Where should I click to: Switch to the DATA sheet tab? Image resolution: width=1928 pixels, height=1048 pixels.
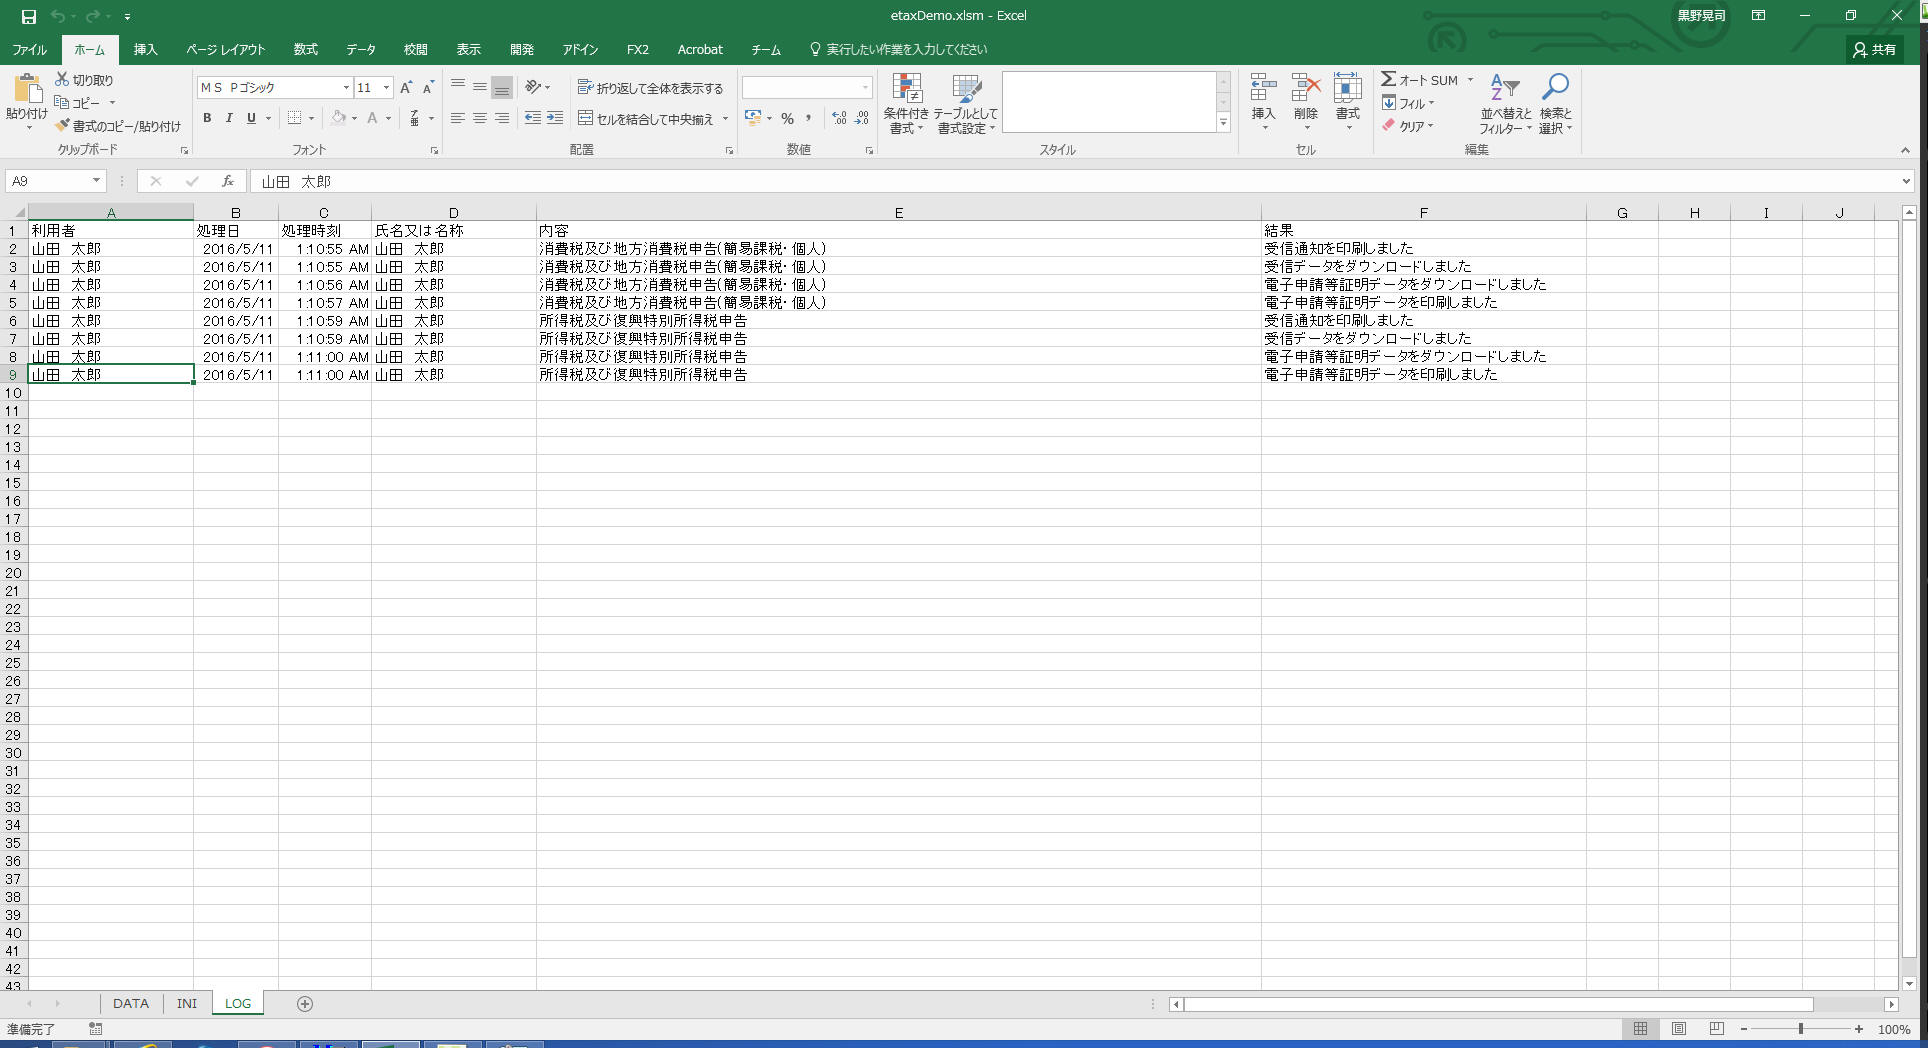tap(130, 1003)
